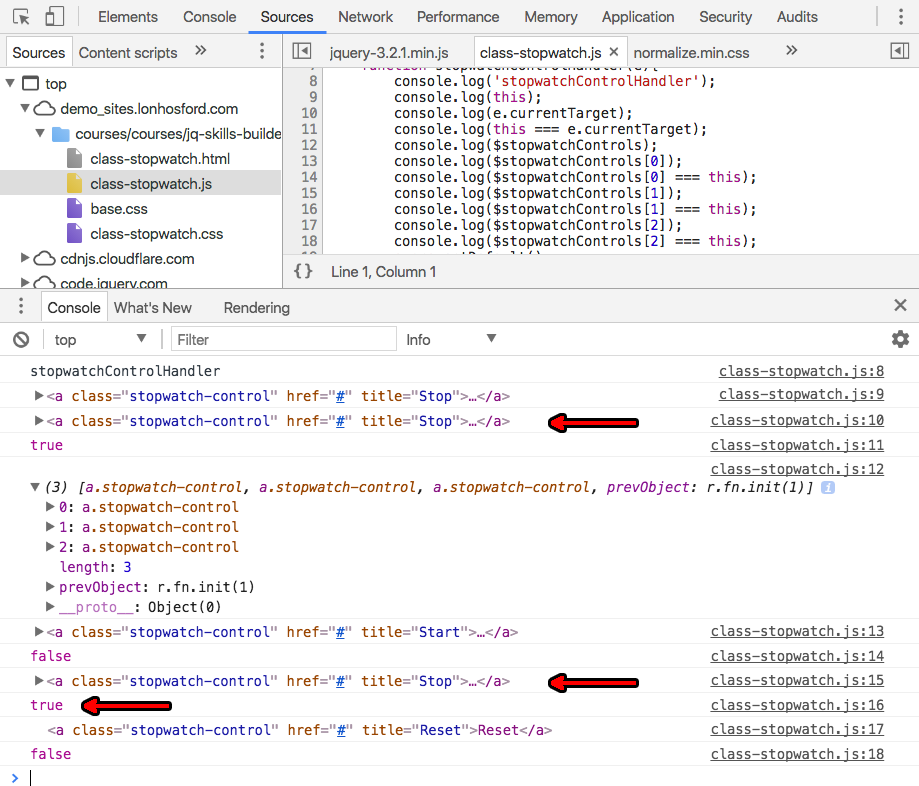Pretty print the source with curly braces icon

303,271
